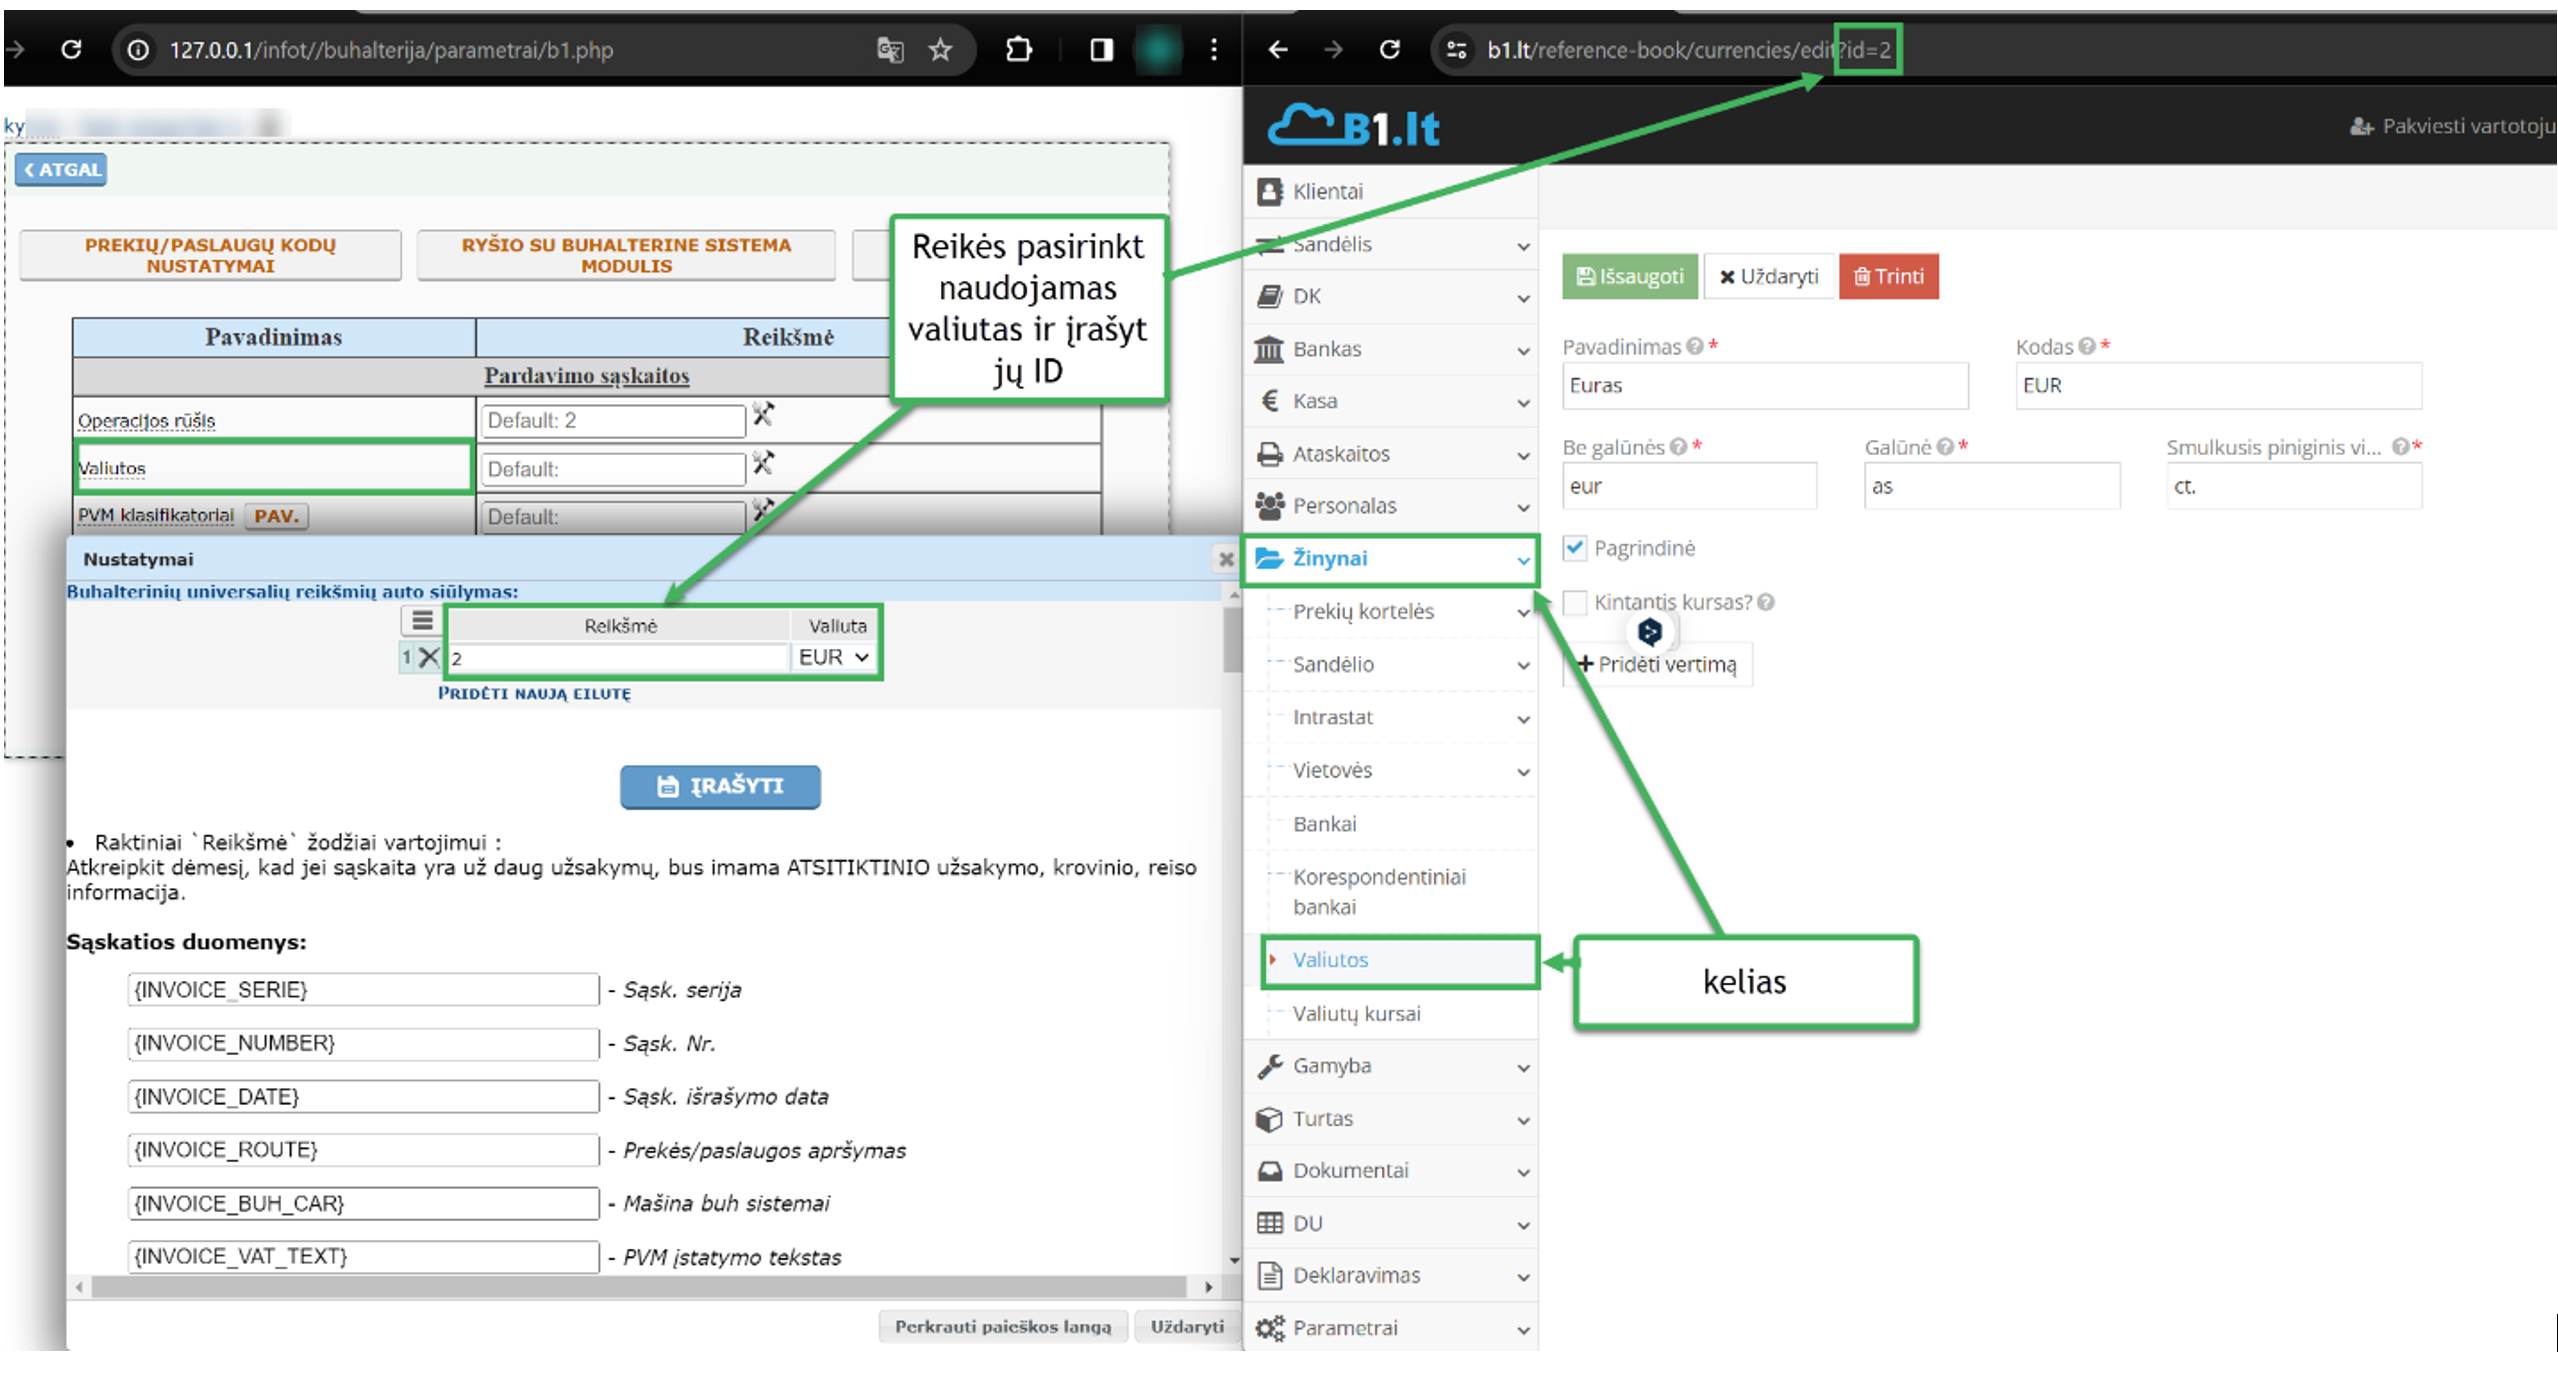Open the translate page icon

coord(889,49)
